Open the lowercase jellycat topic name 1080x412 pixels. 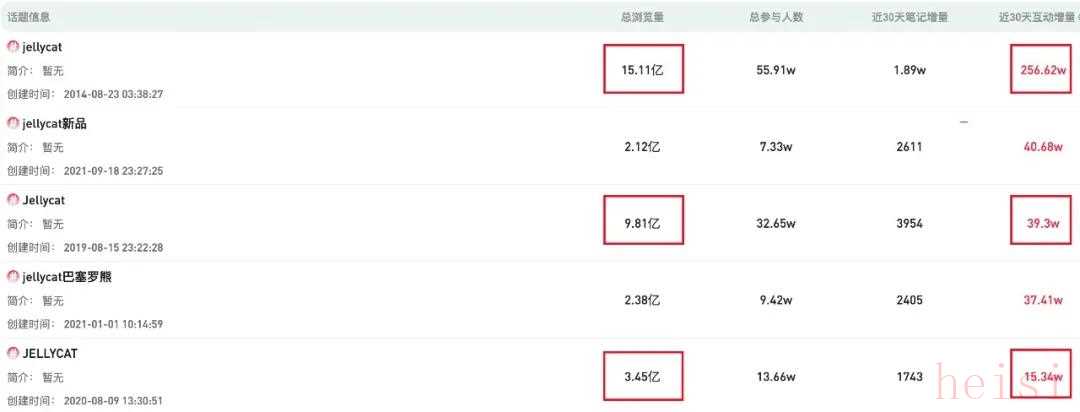point(43,47)
